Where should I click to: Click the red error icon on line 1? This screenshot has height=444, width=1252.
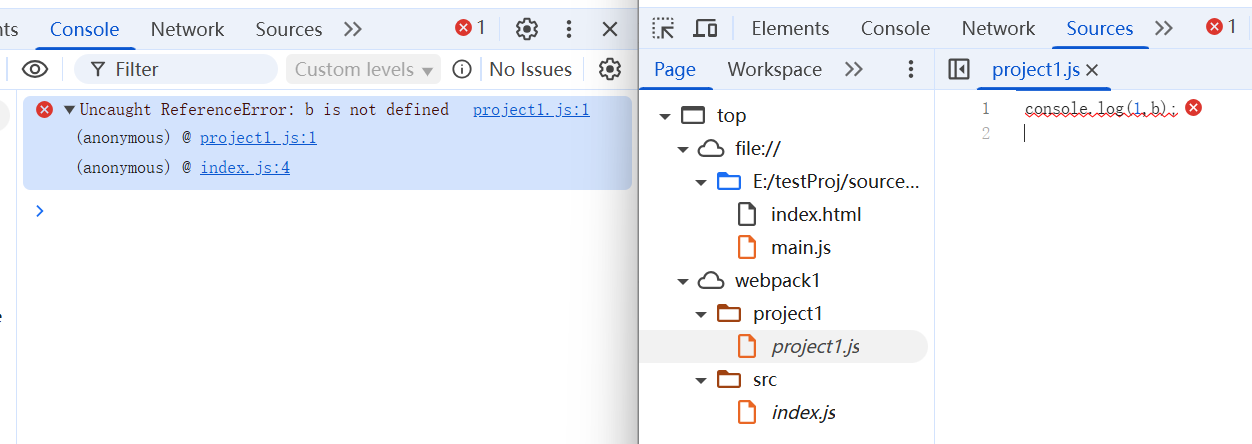(x=1193, y=108)
